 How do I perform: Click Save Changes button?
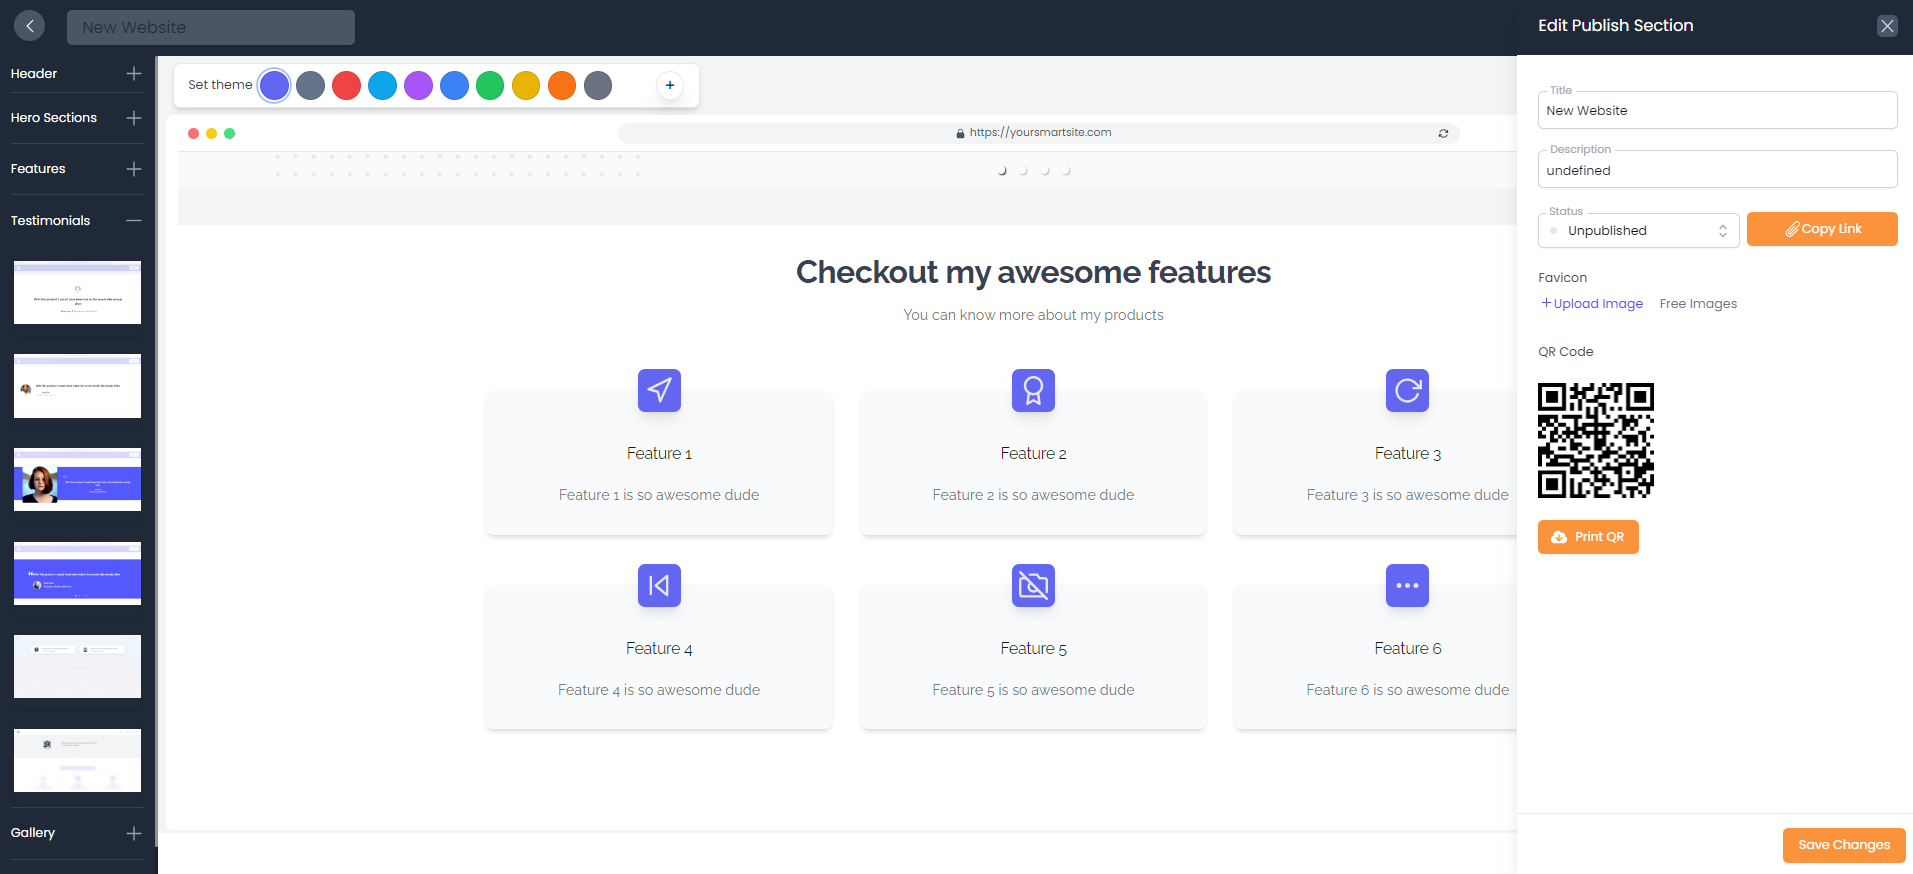[x=1843, y=845]
